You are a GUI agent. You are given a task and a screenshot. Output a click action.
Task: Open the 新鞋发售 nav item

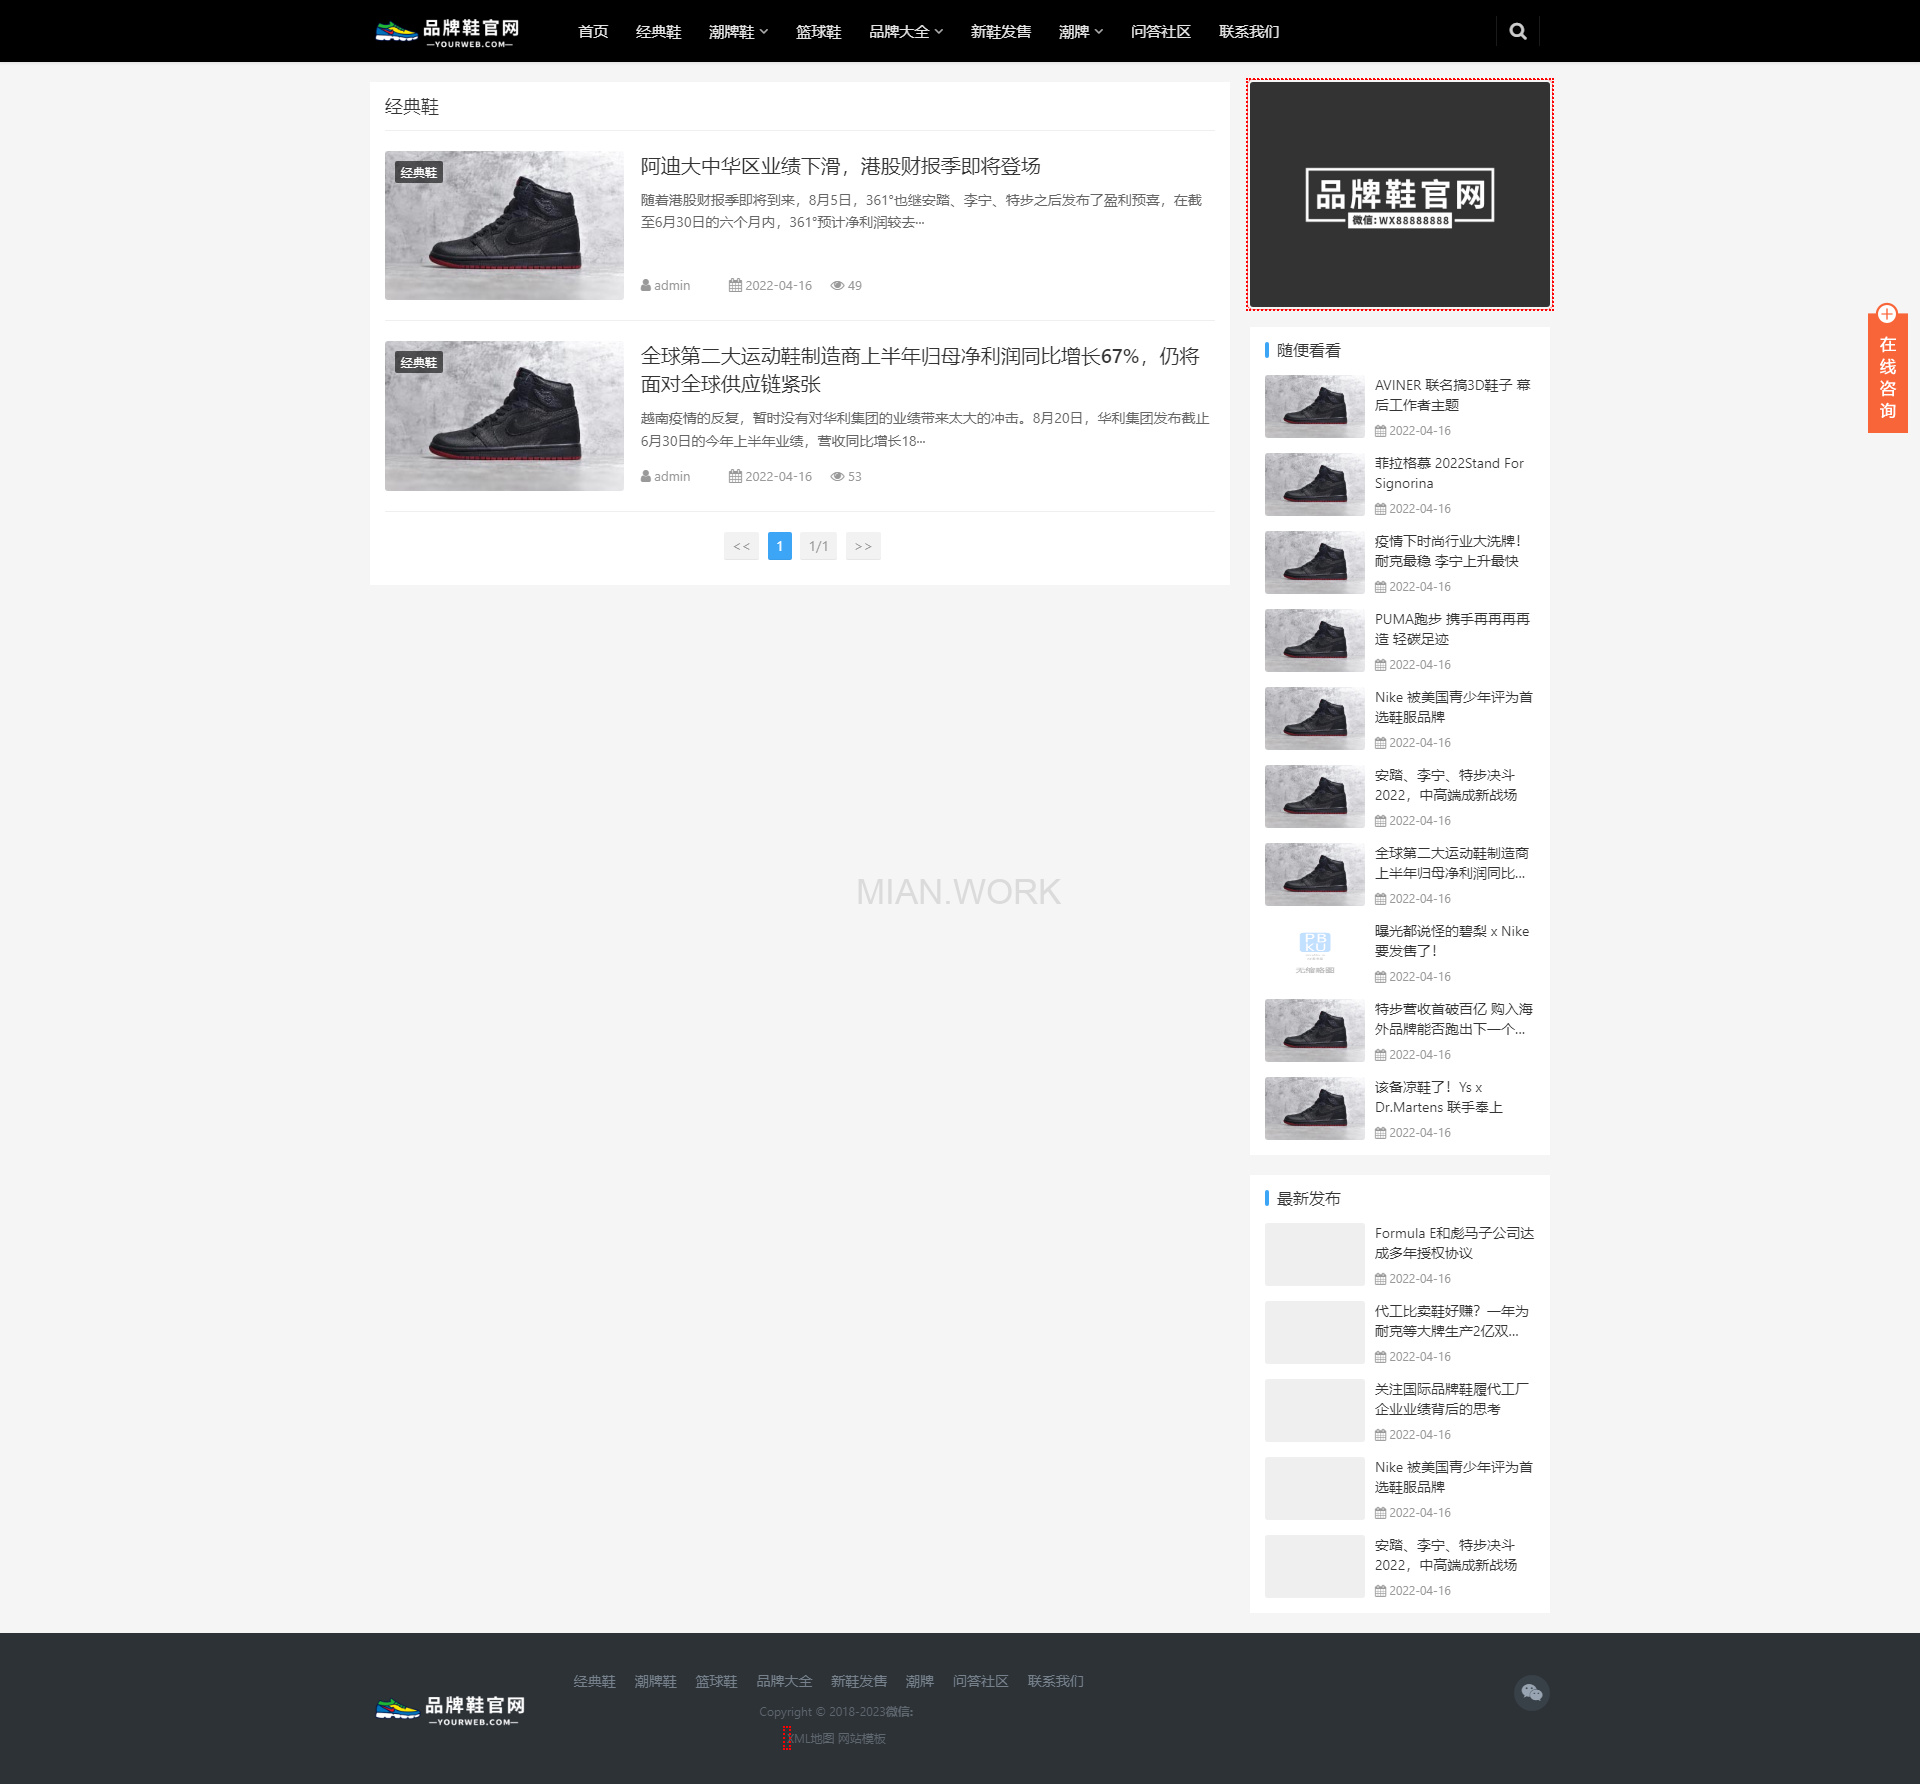1000,31
